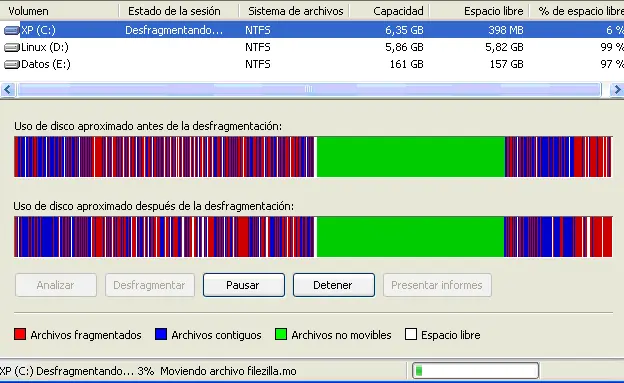Screen dimensions: 624x383
Task: Click label 'Uso de disco aproximado antes'
Action: tap(148, 126)
